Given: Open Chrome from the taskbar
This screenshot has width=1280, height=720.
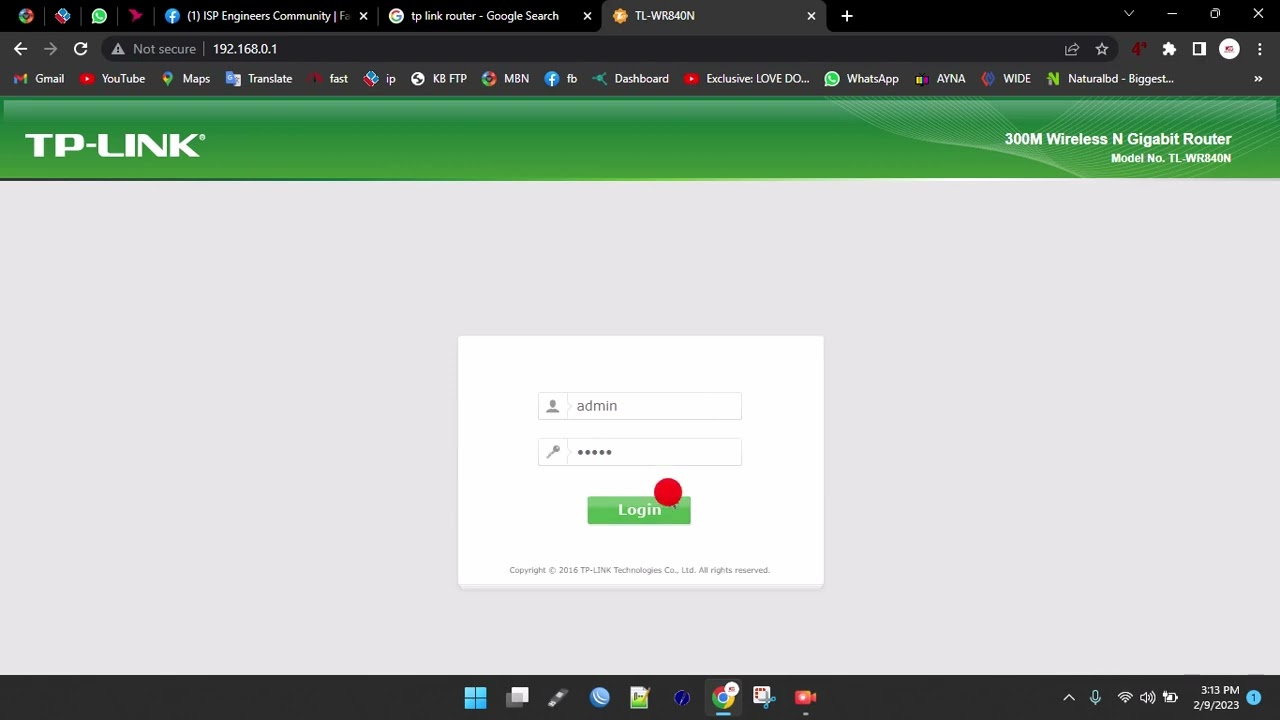Looking at the screenshot, I should tap(723, 698).
